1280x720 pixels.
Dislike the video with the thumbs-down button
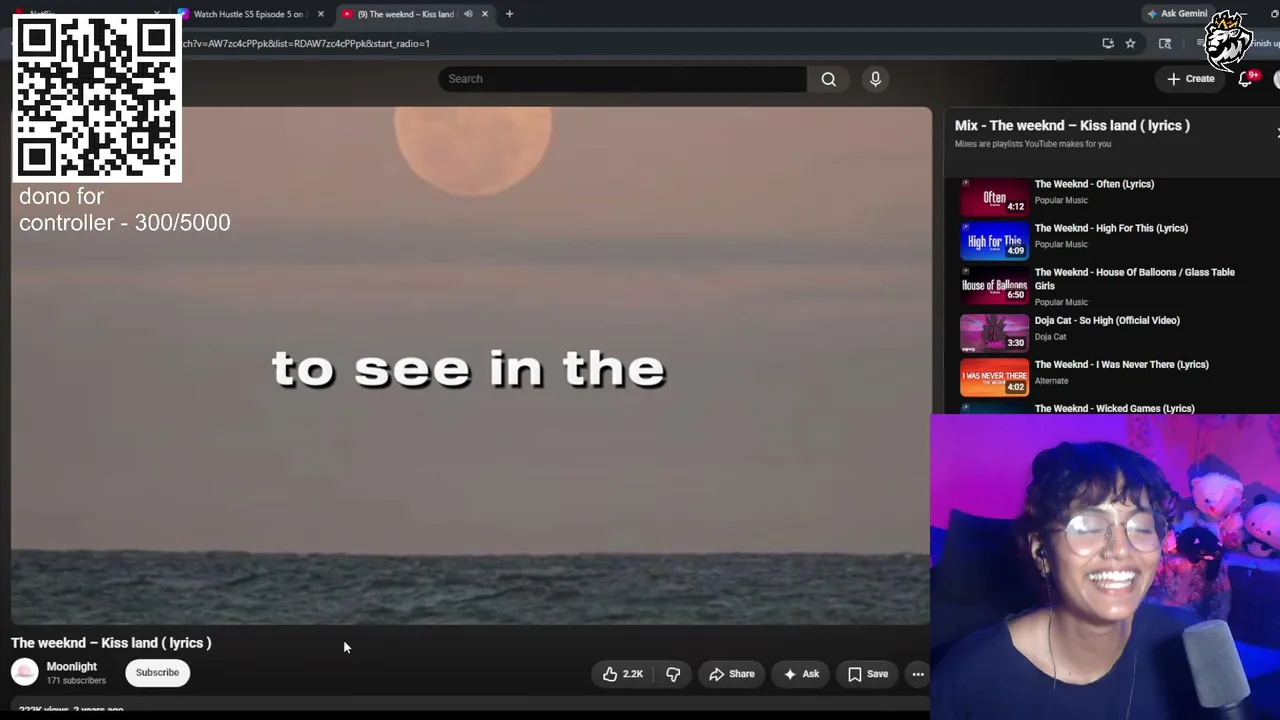tap(673, 674)
